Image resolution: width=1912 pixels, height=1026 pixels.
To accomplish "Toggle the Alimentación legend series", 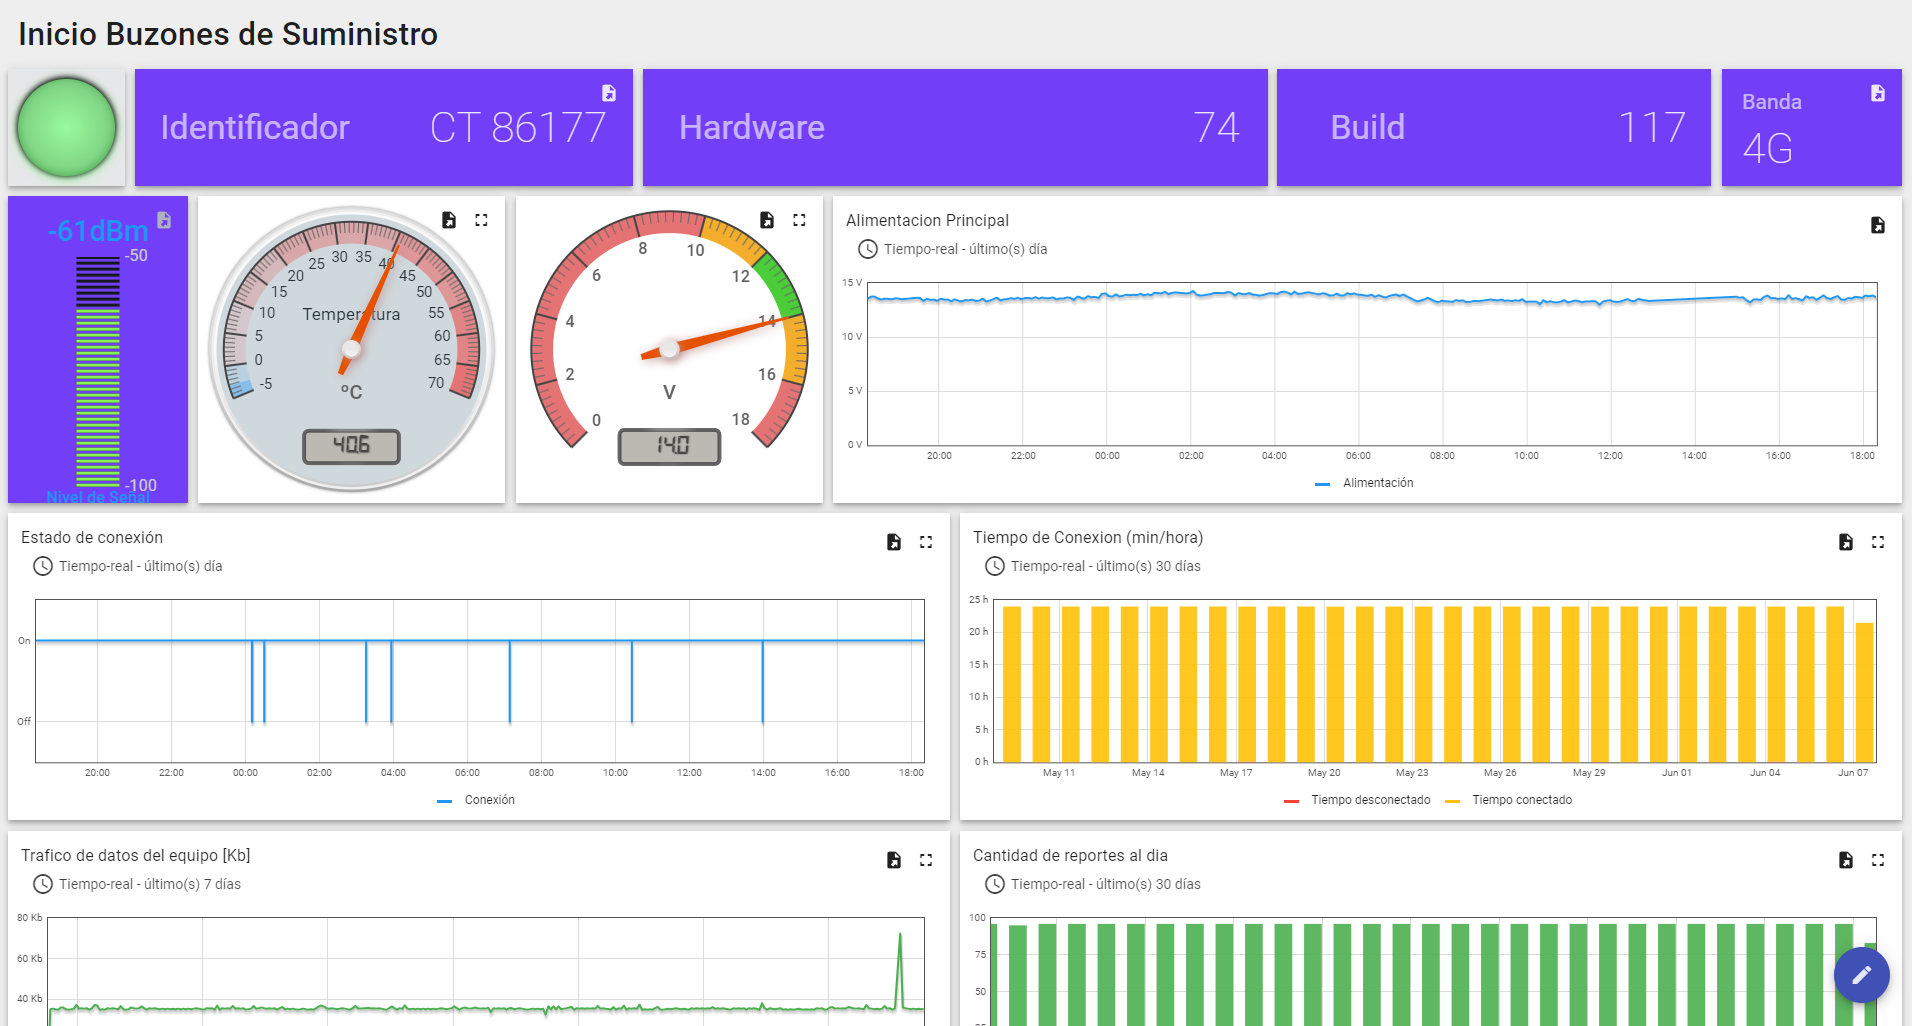I will [1364, 483].
